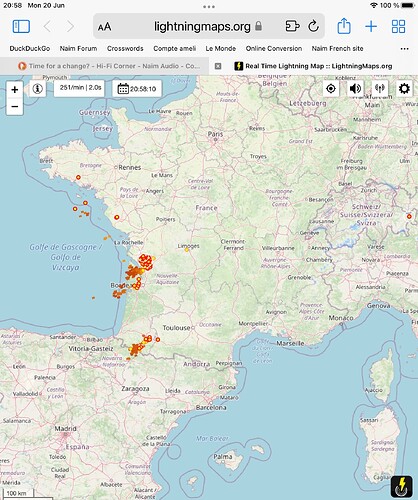Screen dimensions: 418x500
Task: Open the Share sheet
Action: tap(344, 26)
